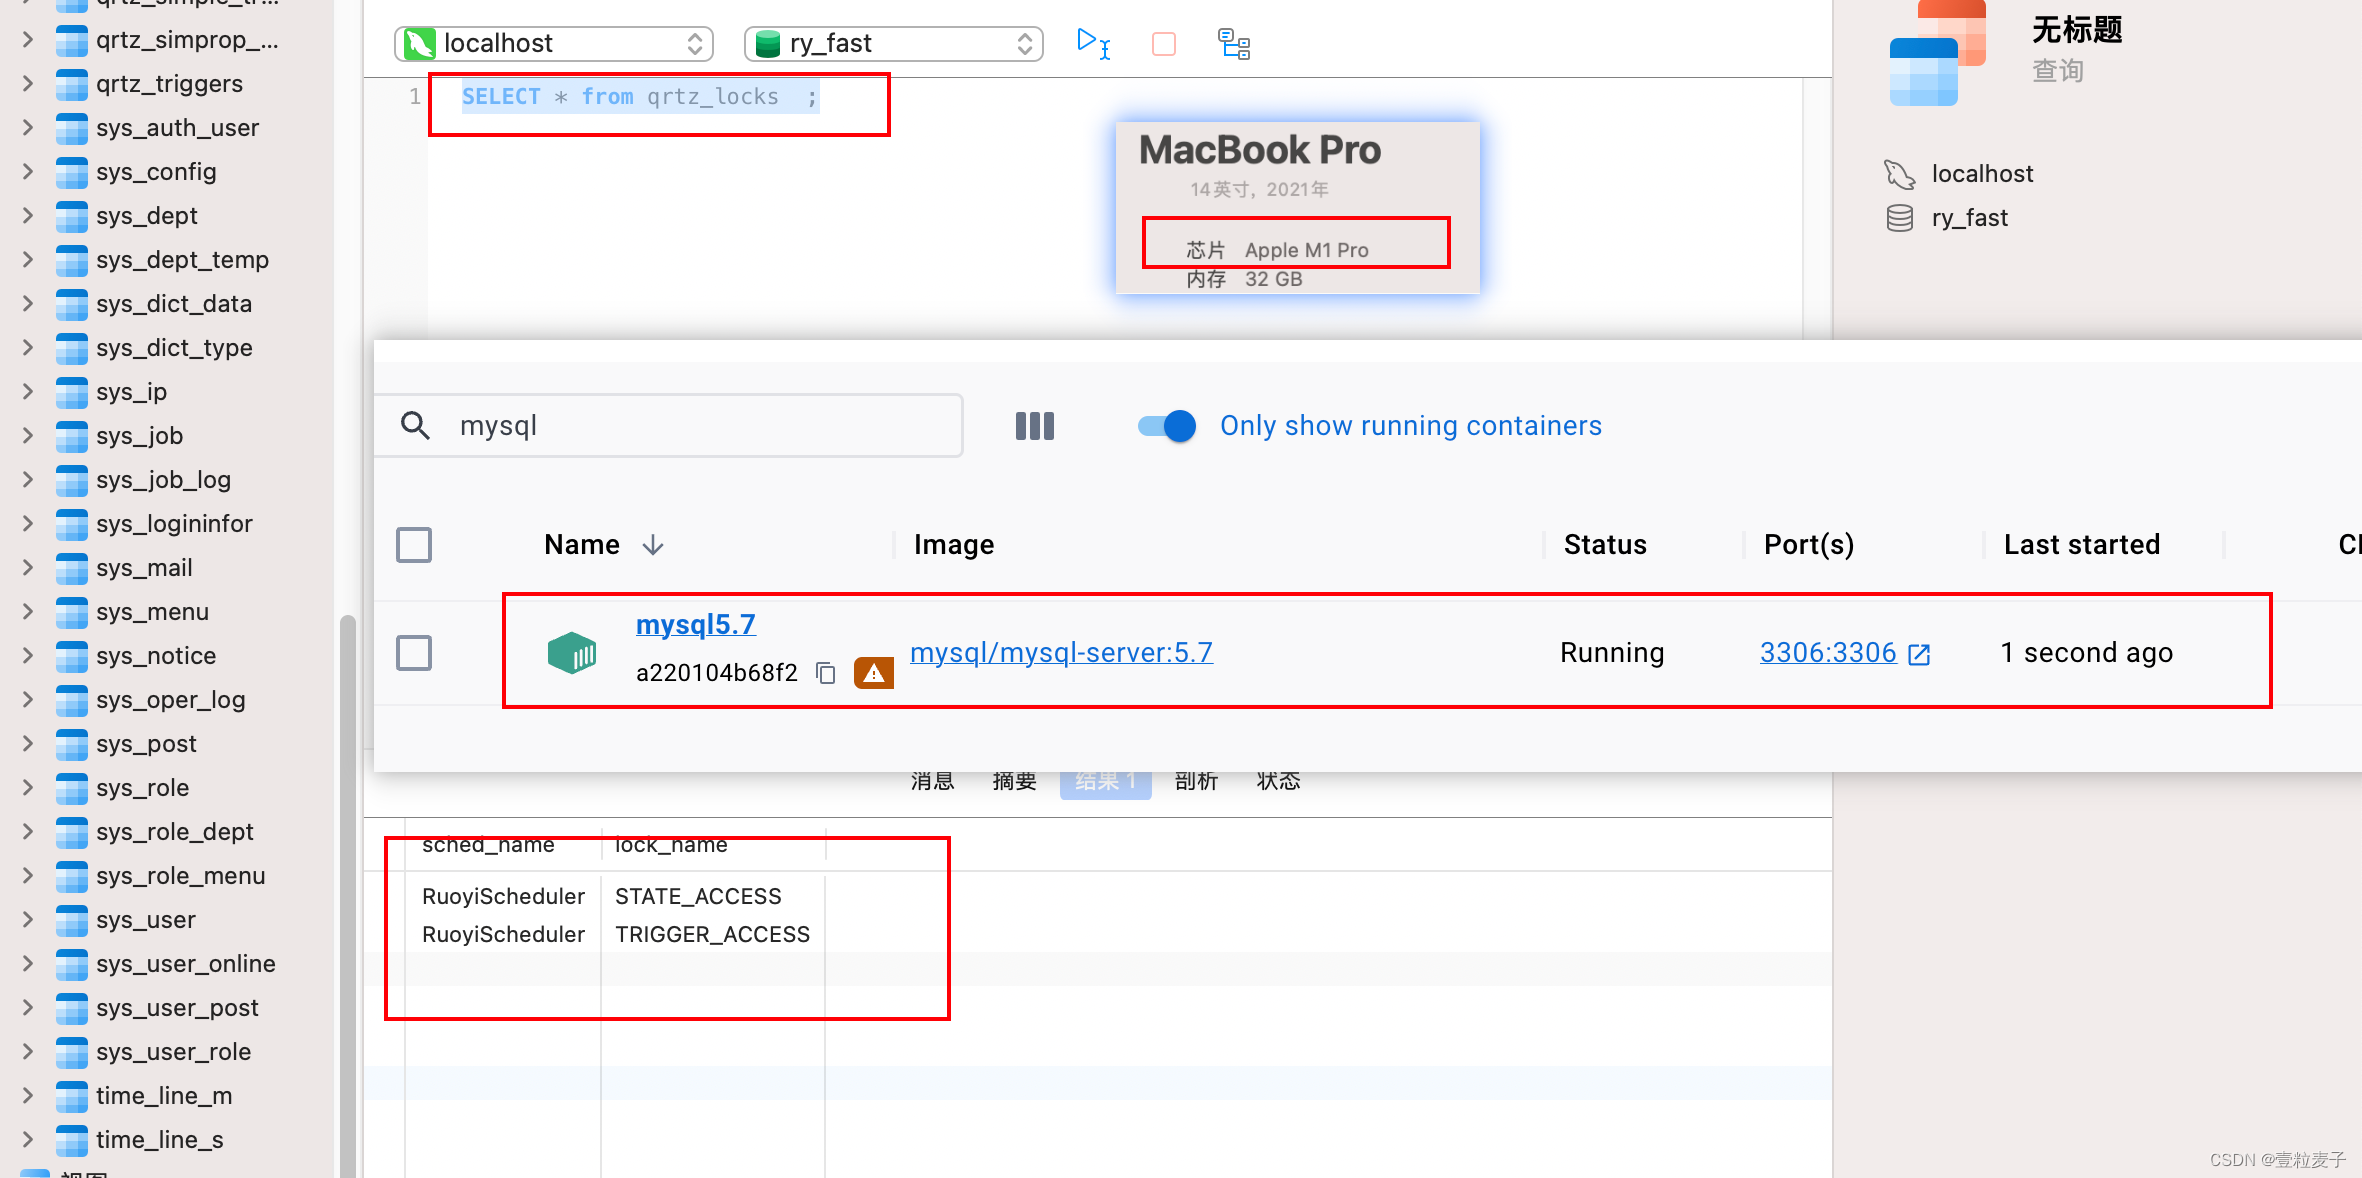
Task: Click the stop query button
Action: (1164, 44)
